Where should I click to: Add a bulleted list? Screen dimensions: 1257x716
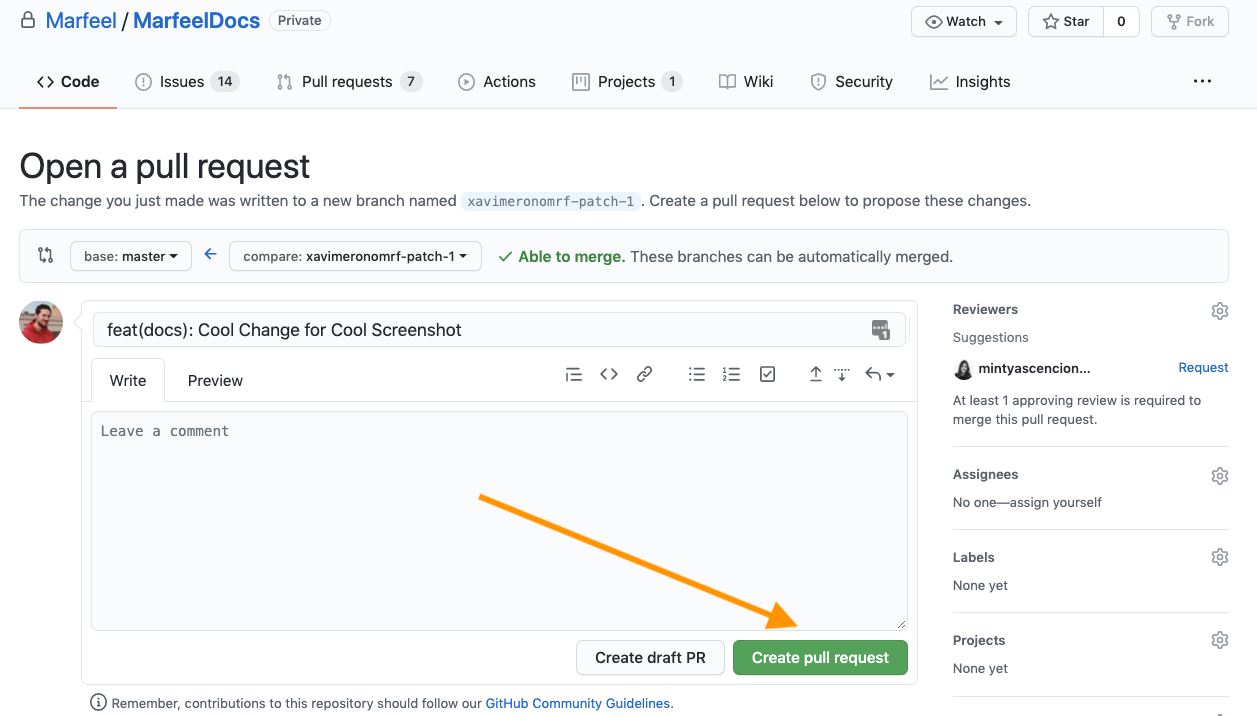point(697,374)
